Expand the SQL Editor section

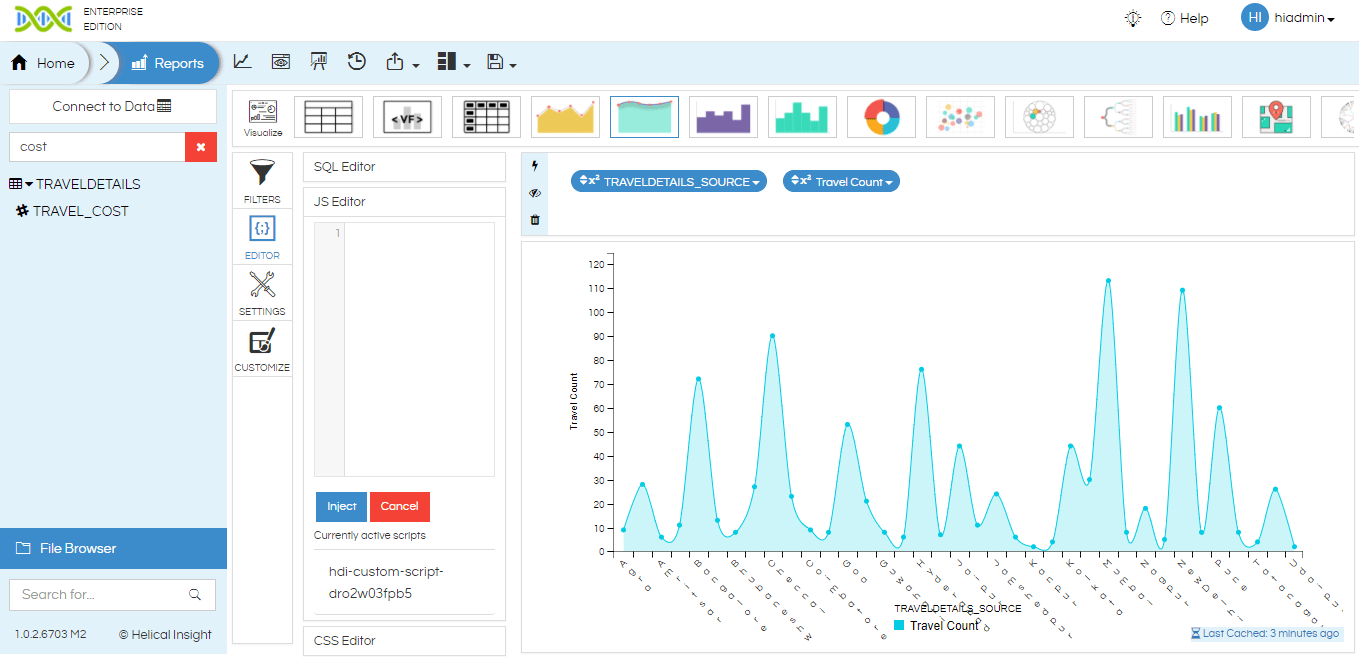[404, 167]
